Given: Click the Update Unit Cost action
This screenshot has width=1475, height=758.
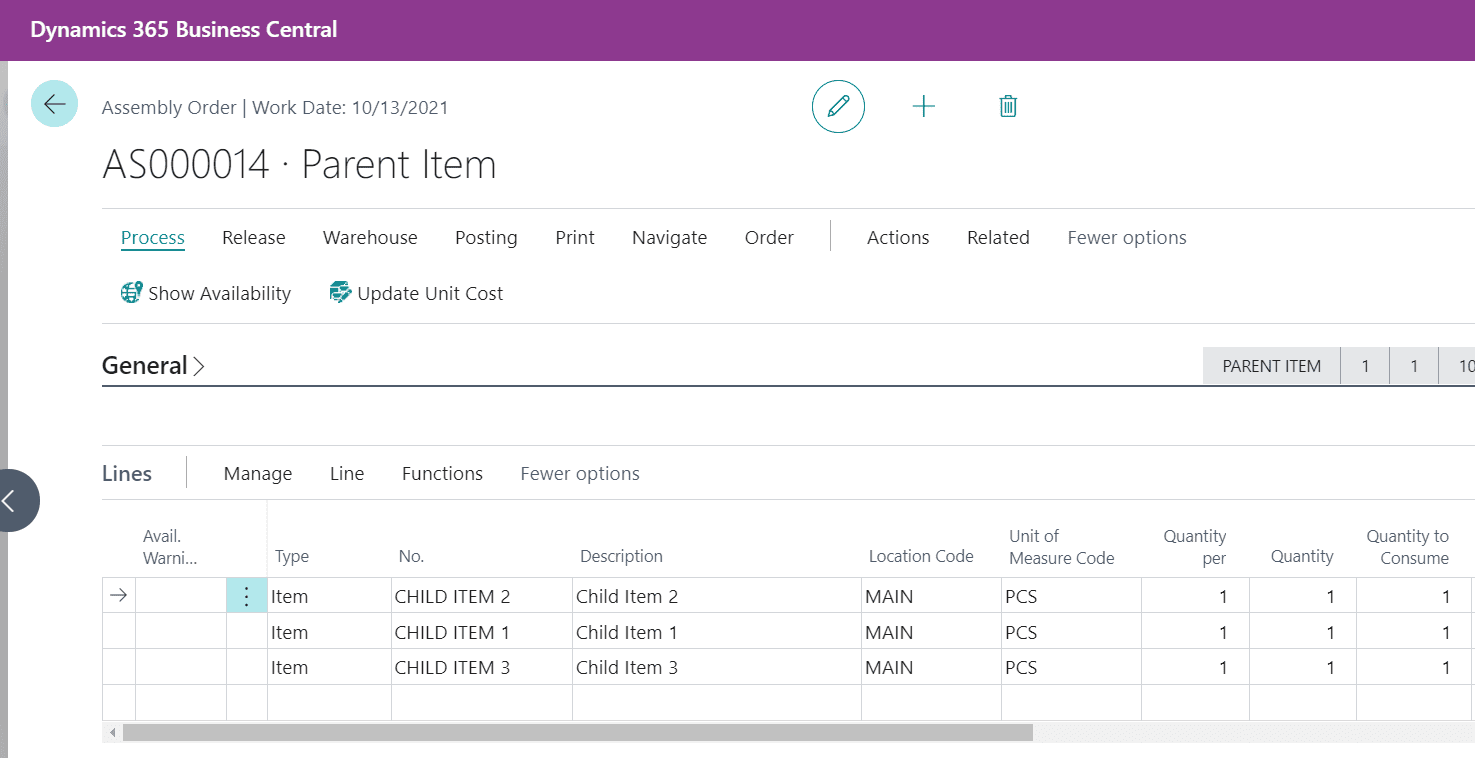Looking at the screenshot, I should [417, 293].
